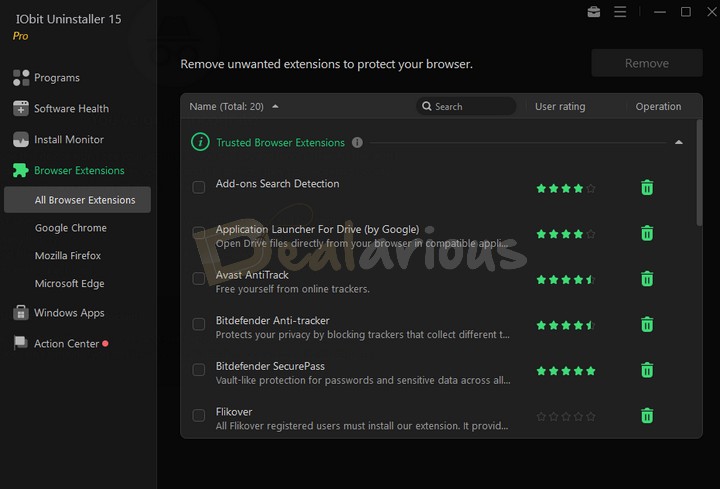Viewport: 720px width, 489px height.
Task: Click the Trusted Browser Extensions heading
Action: tap(281, 142)
